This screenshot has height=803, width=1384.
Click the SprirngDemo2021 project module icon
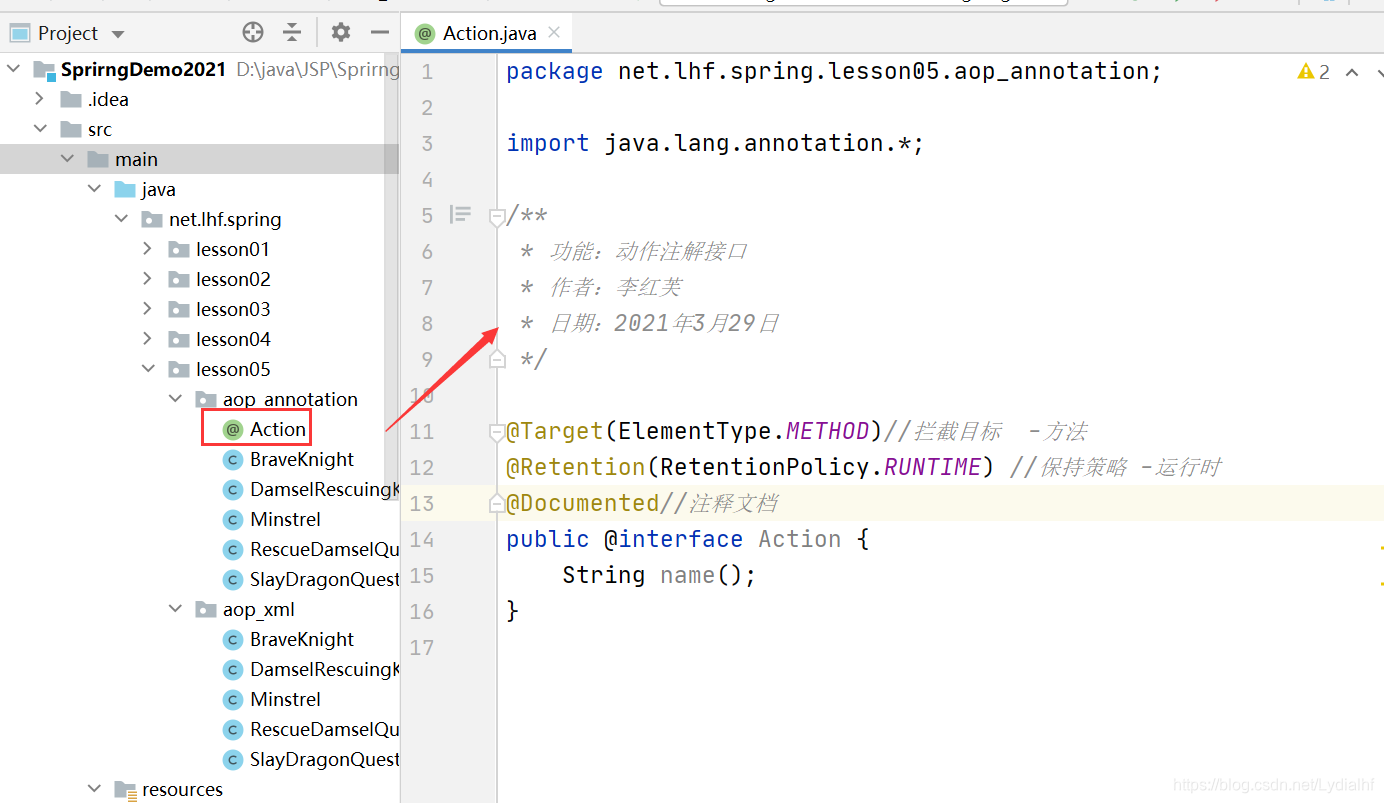click(x=44, y=69)
